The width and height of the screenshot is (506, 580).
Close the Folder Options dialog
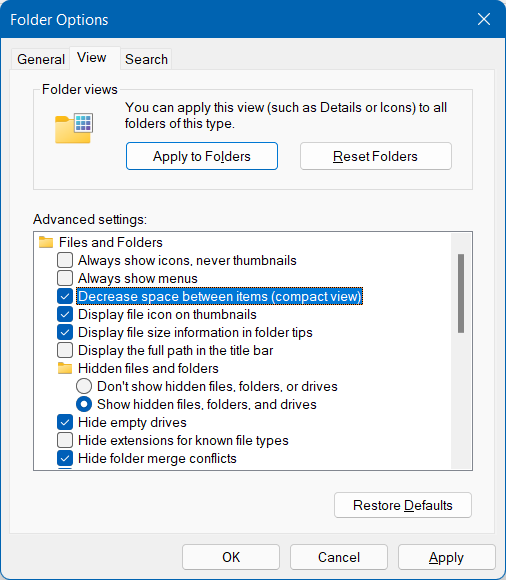pyautogui.click(x=484, y=19)
